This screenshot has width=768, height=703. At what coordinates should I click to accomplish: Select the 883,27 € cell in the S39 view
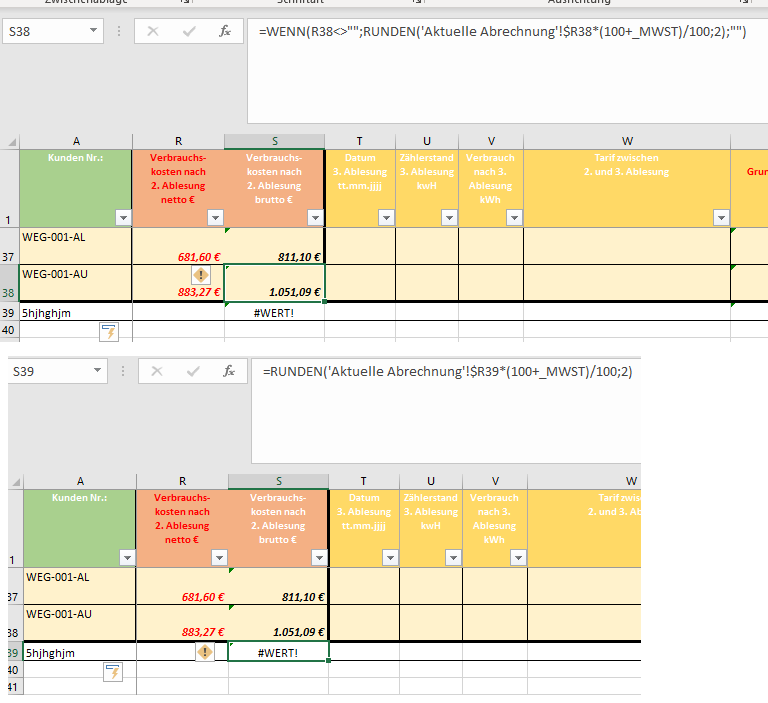coord(182,623)
